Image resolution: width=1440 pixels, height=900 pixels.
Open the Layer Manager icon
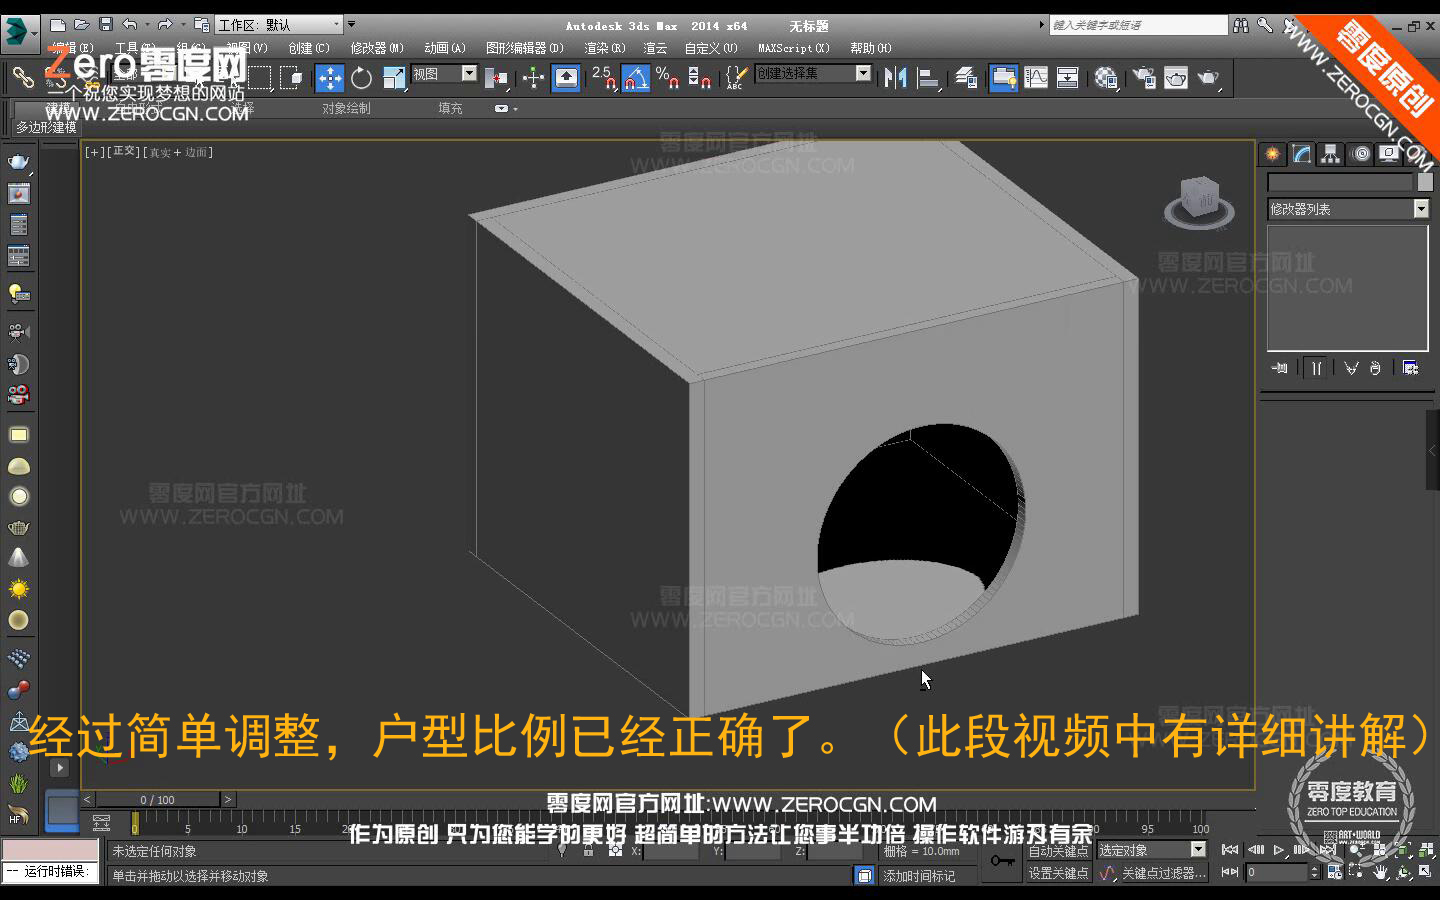point(966,77)
